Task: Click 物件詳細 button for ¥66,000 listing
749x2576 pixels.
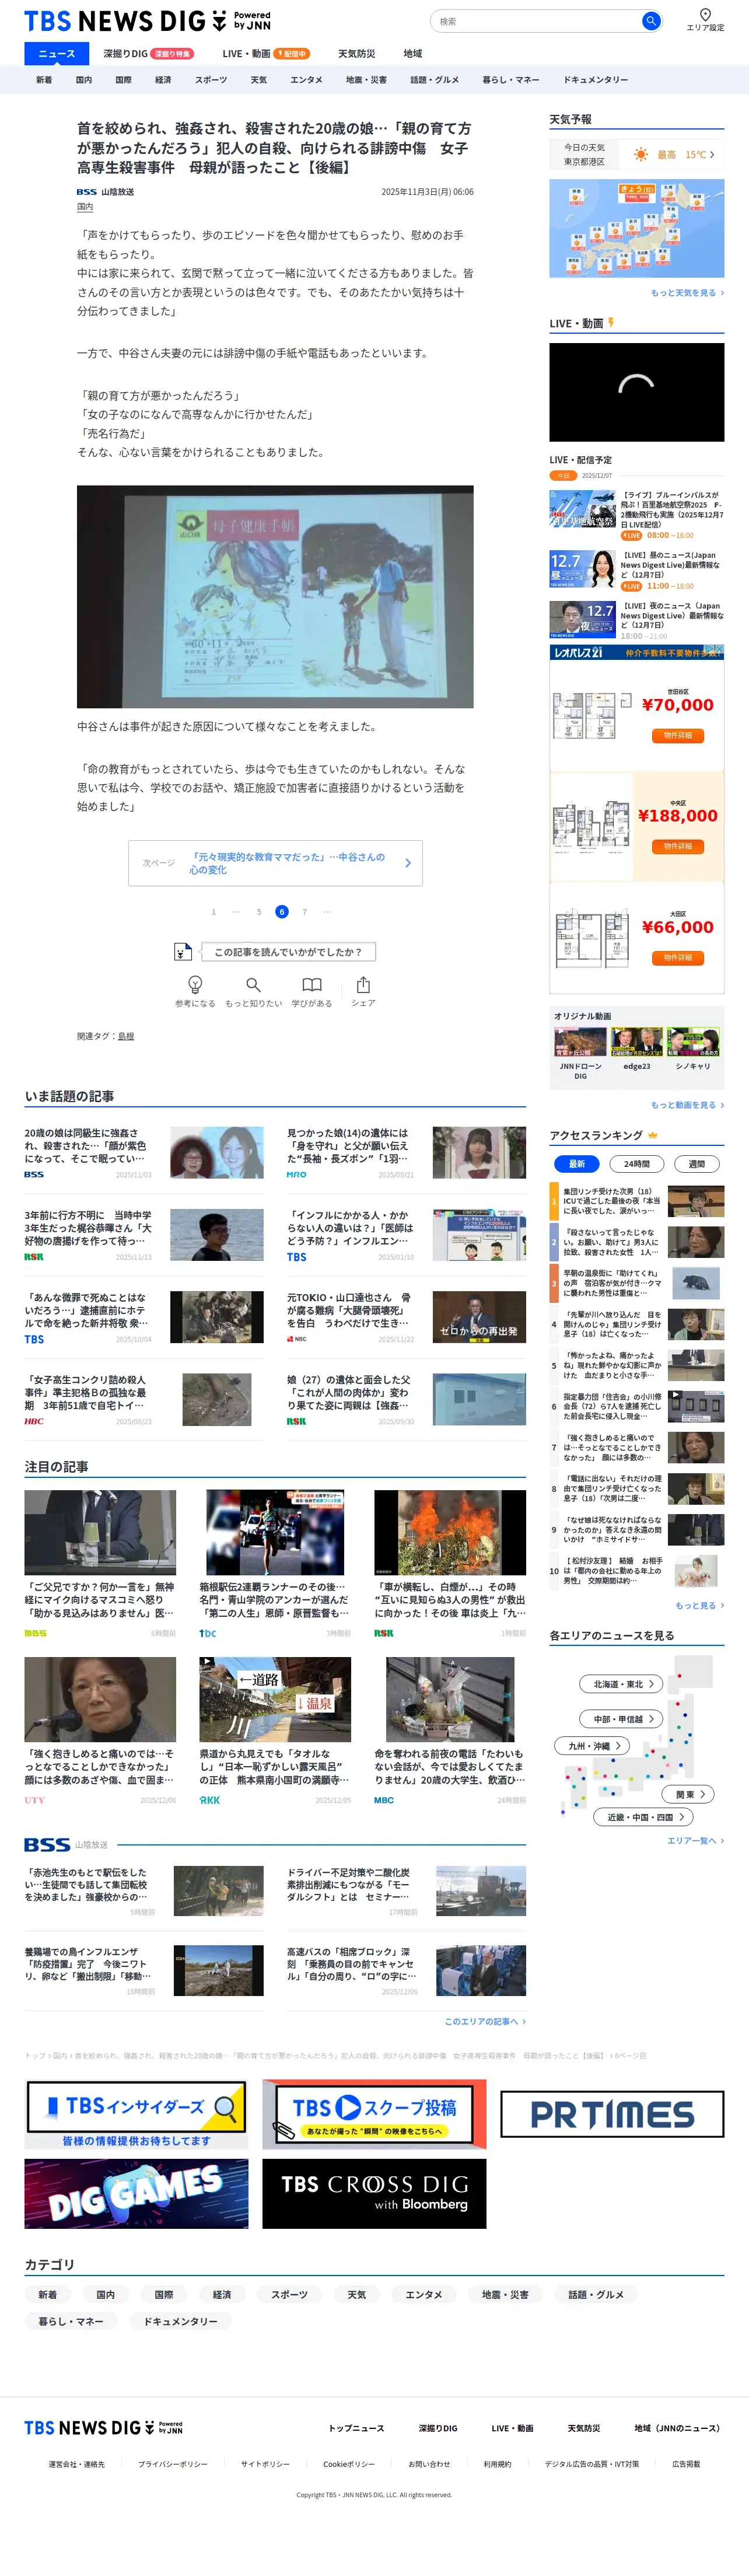Action: click(678, 958)
